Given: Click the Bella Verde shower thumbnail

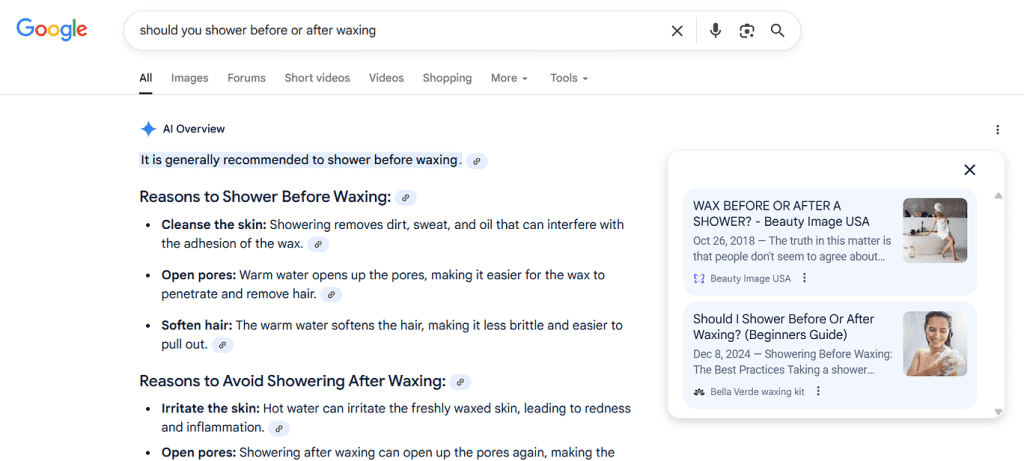Looking at the screenshot, I should click(x=935, y=343).
